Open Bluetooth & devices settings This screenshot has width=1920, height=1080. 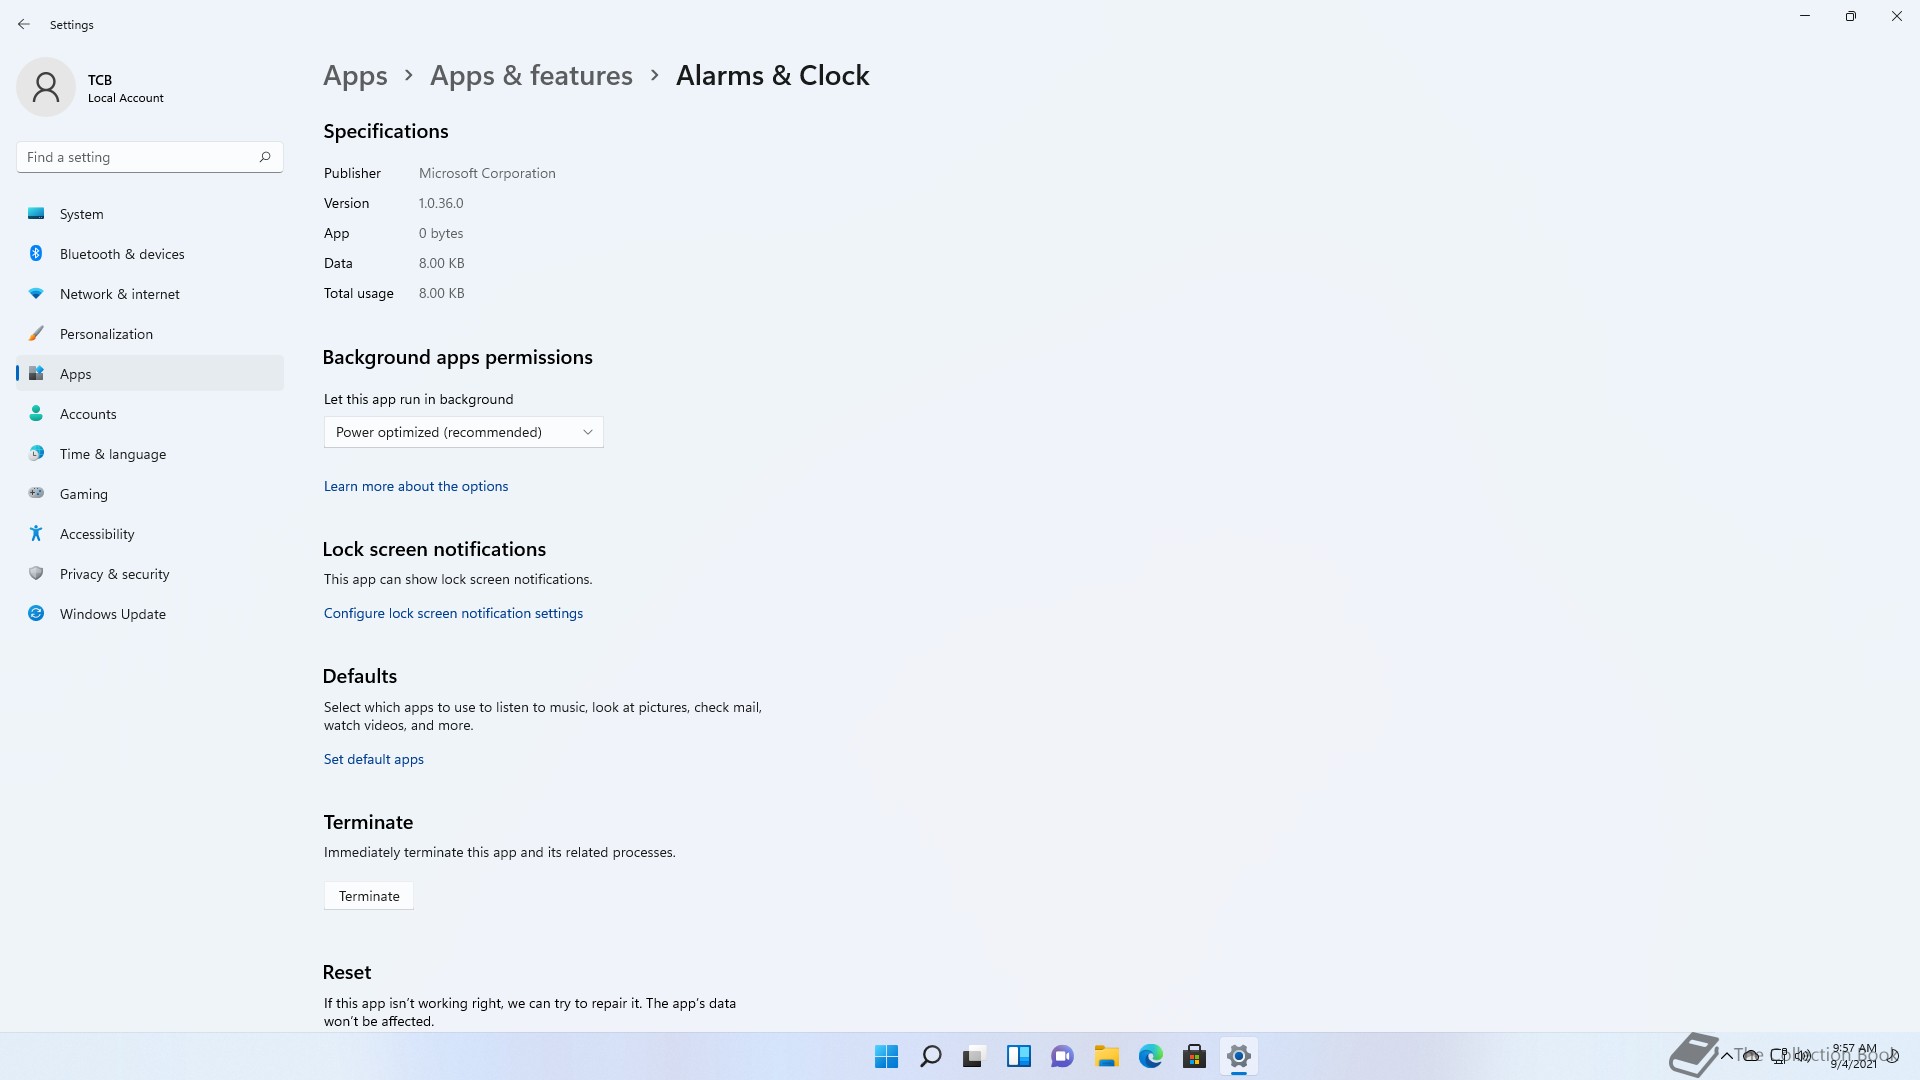pos(150,254)
